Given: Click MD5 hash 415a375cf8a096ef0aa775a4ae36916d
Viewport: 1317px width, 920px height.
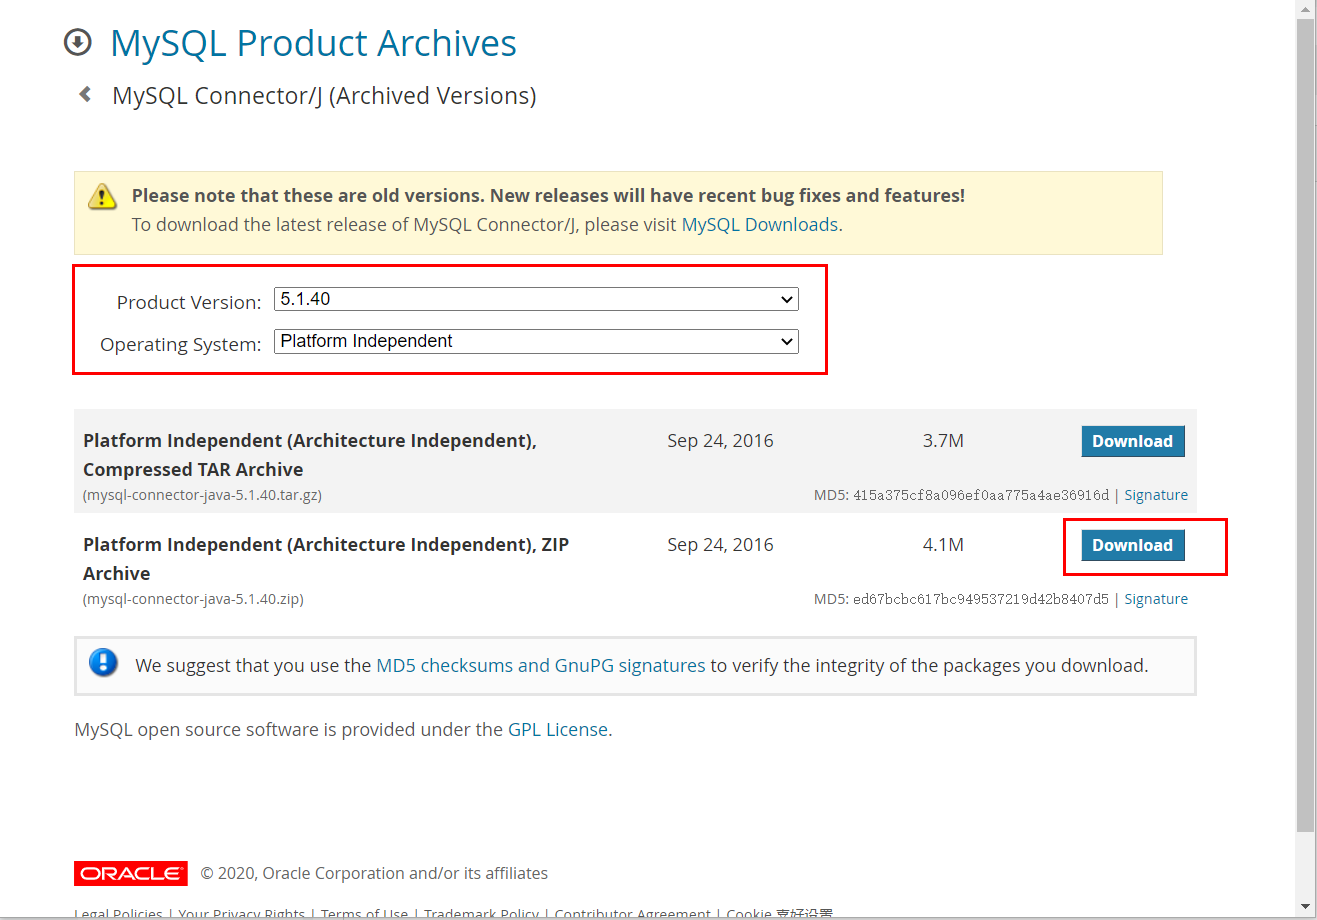Looking at the screenshot, I should point(981,495).
